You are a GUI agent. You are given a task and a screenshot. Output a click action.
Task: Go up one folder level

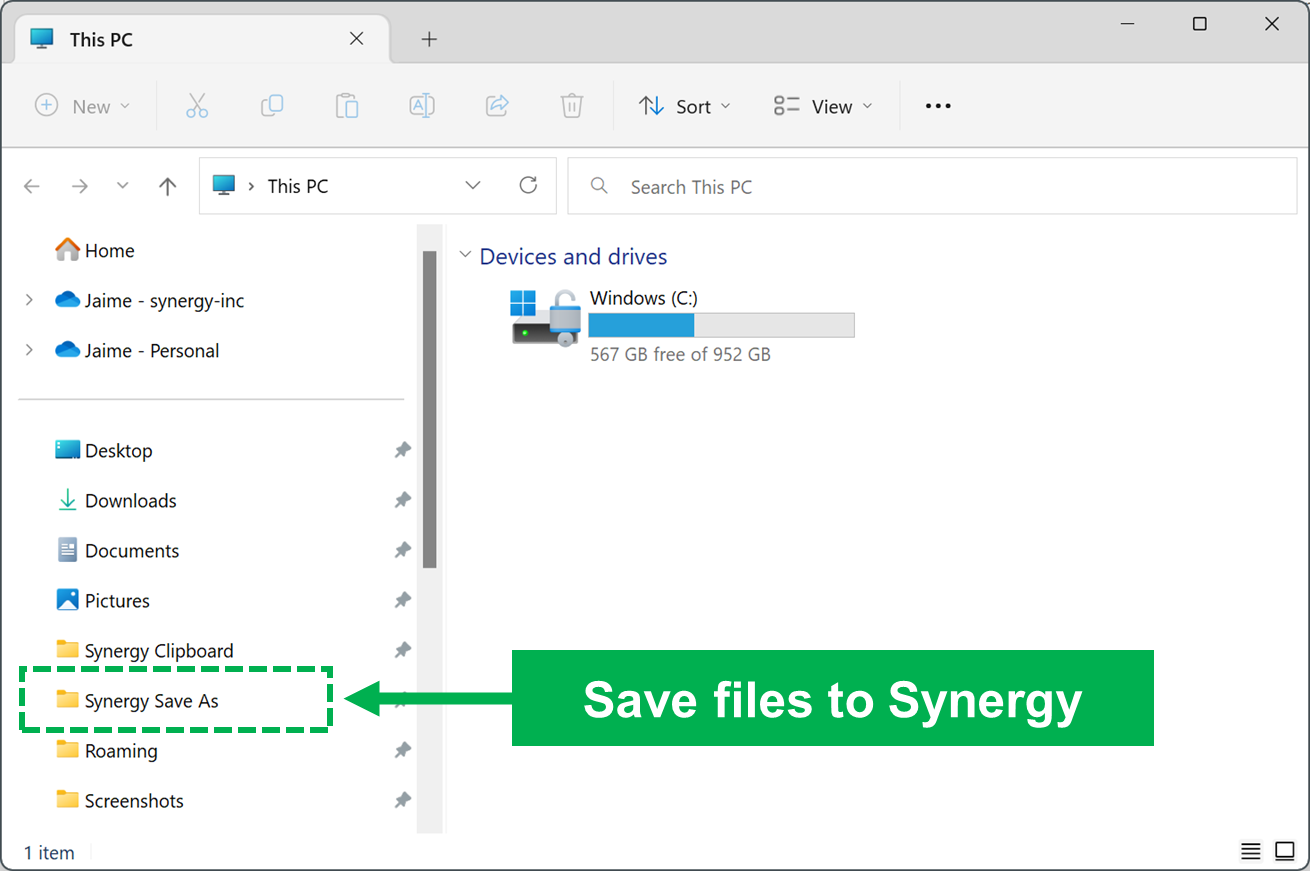168,186
